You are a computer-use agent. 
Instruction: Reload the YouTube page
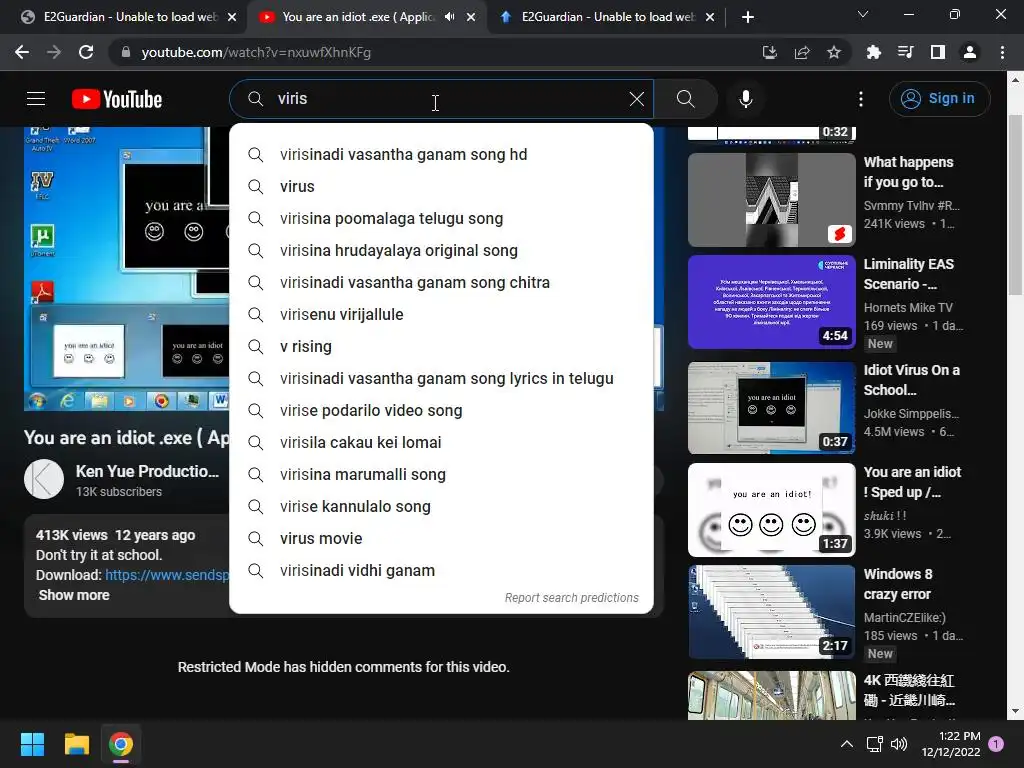click(86, 52)
